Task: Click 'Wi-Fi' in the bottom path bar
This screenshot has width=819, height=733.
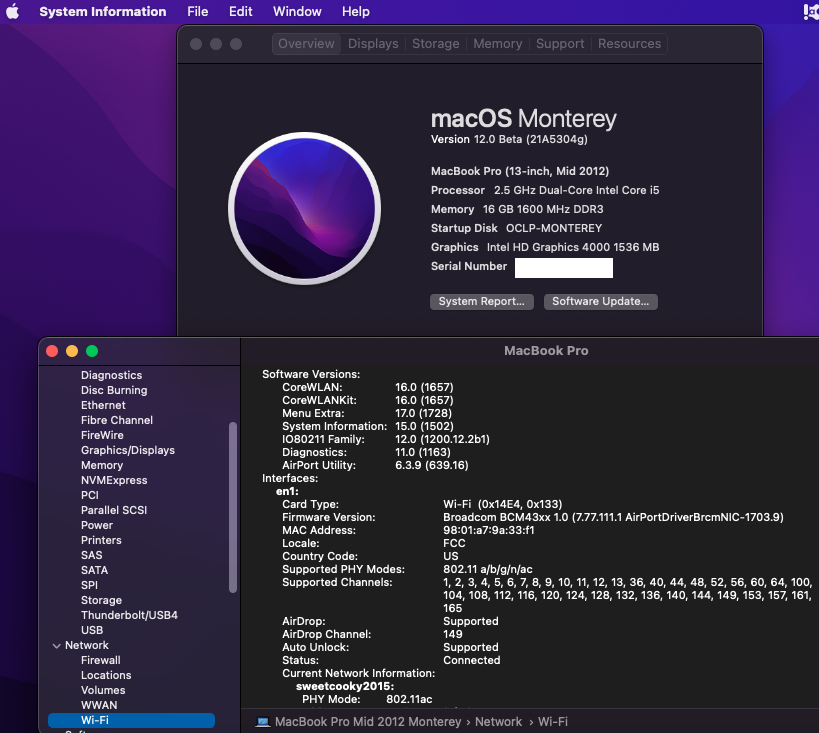Action: point(553,722)
